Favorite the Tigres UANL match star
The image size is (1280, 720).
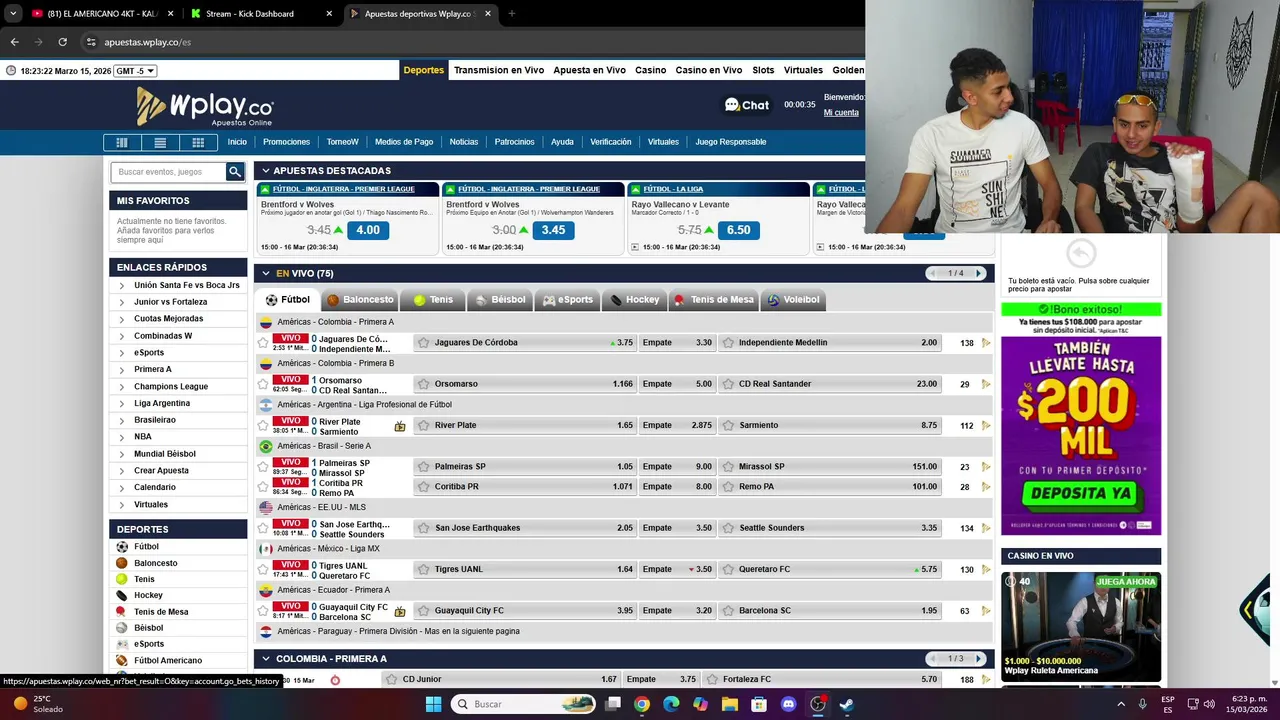[263, 569]
